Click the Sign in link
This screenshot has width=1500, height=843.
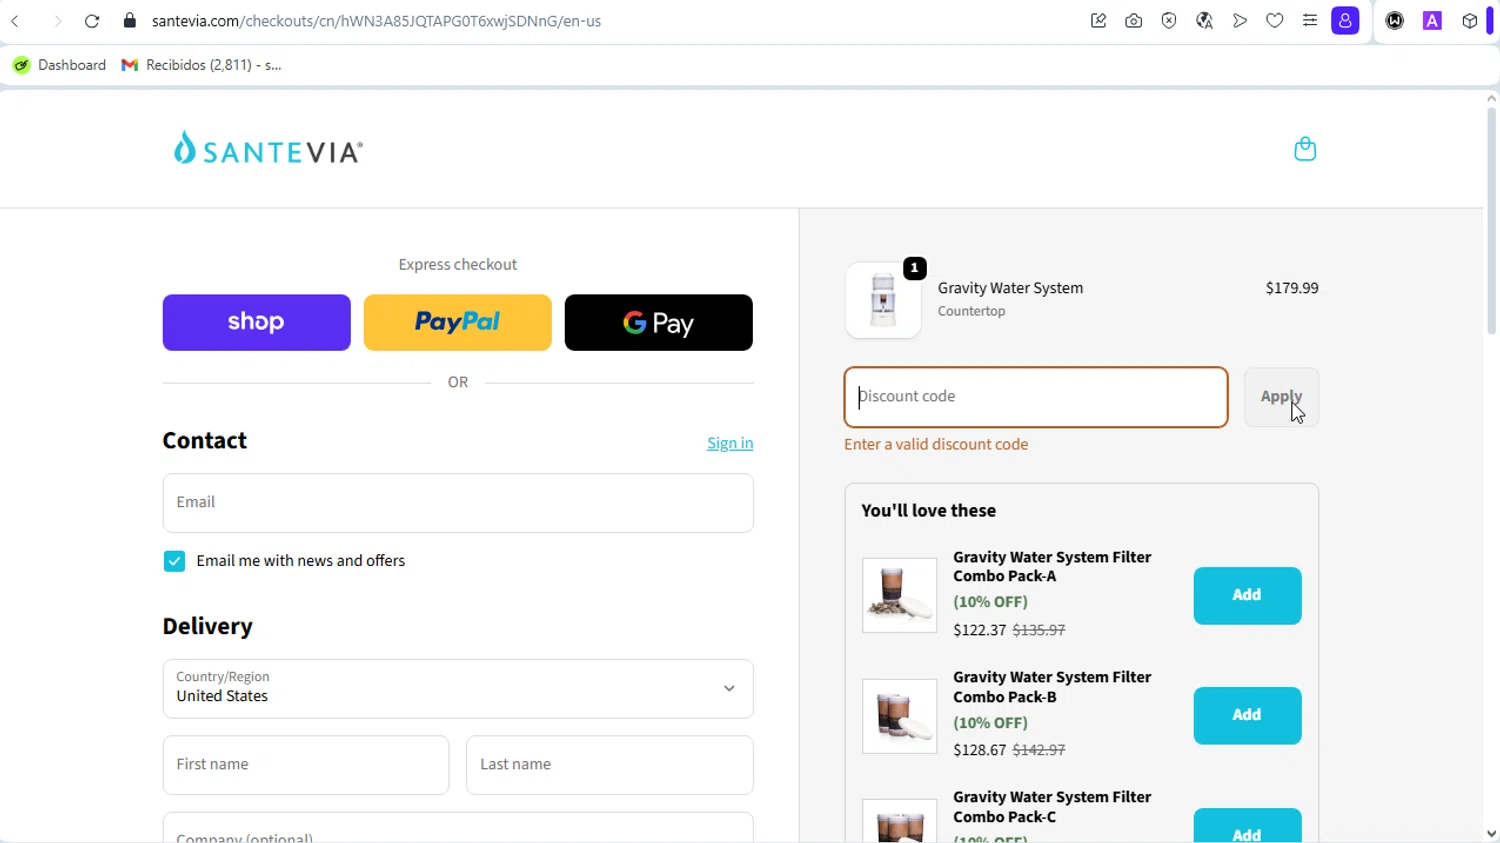pos(730,443)
